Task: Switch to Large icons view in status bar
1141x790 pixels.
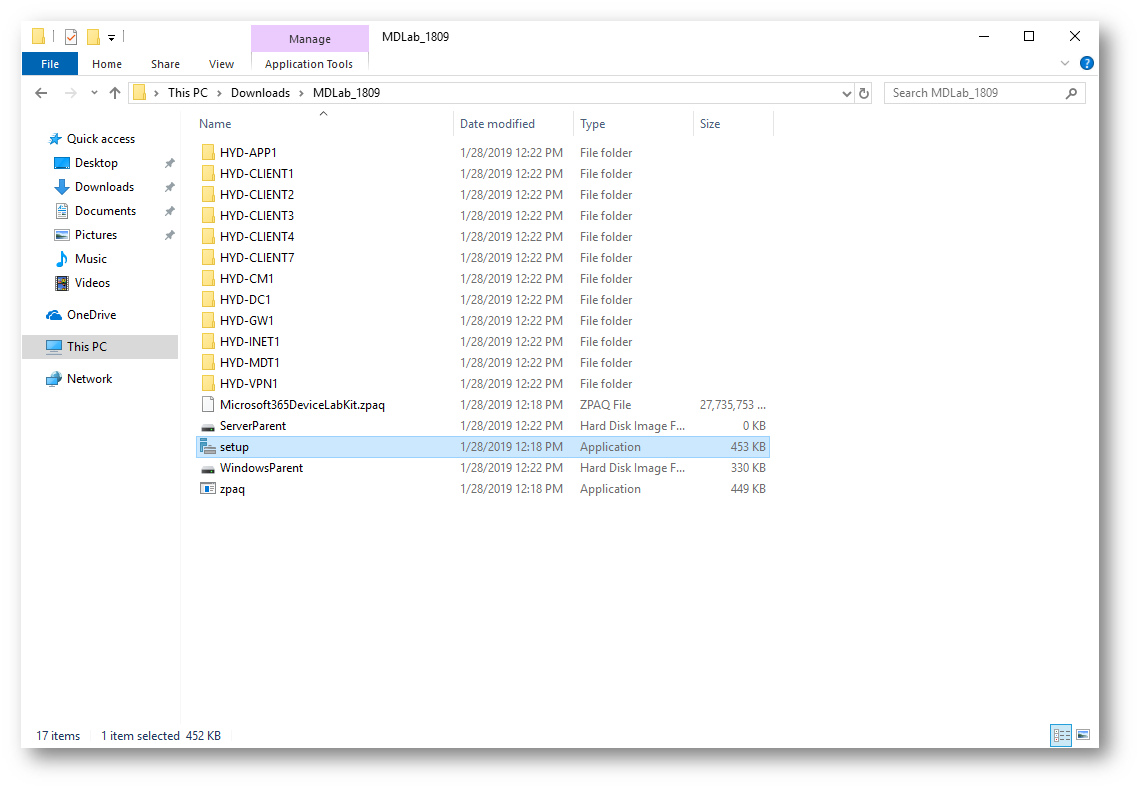Action: [1083, 735]
